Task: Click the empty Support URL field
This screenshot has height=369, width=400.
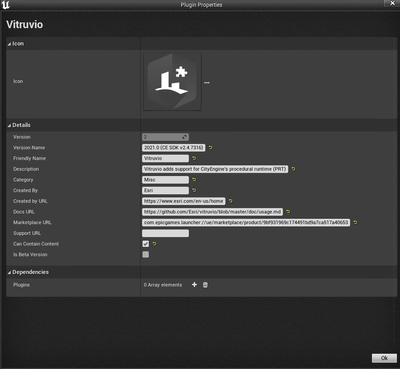Action: click(x=165, y=233)
